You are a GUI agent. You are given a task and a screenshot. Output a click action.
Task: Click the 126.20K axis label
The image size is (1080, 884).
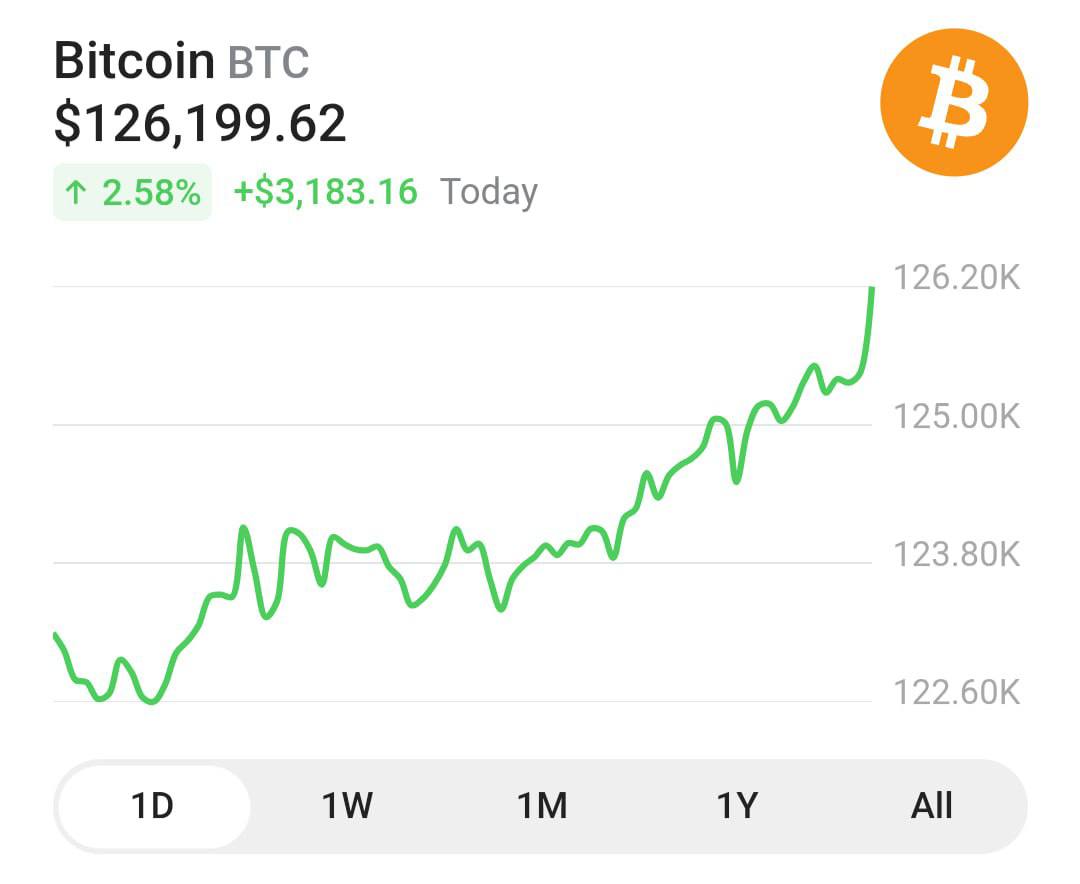coord(956,277)
